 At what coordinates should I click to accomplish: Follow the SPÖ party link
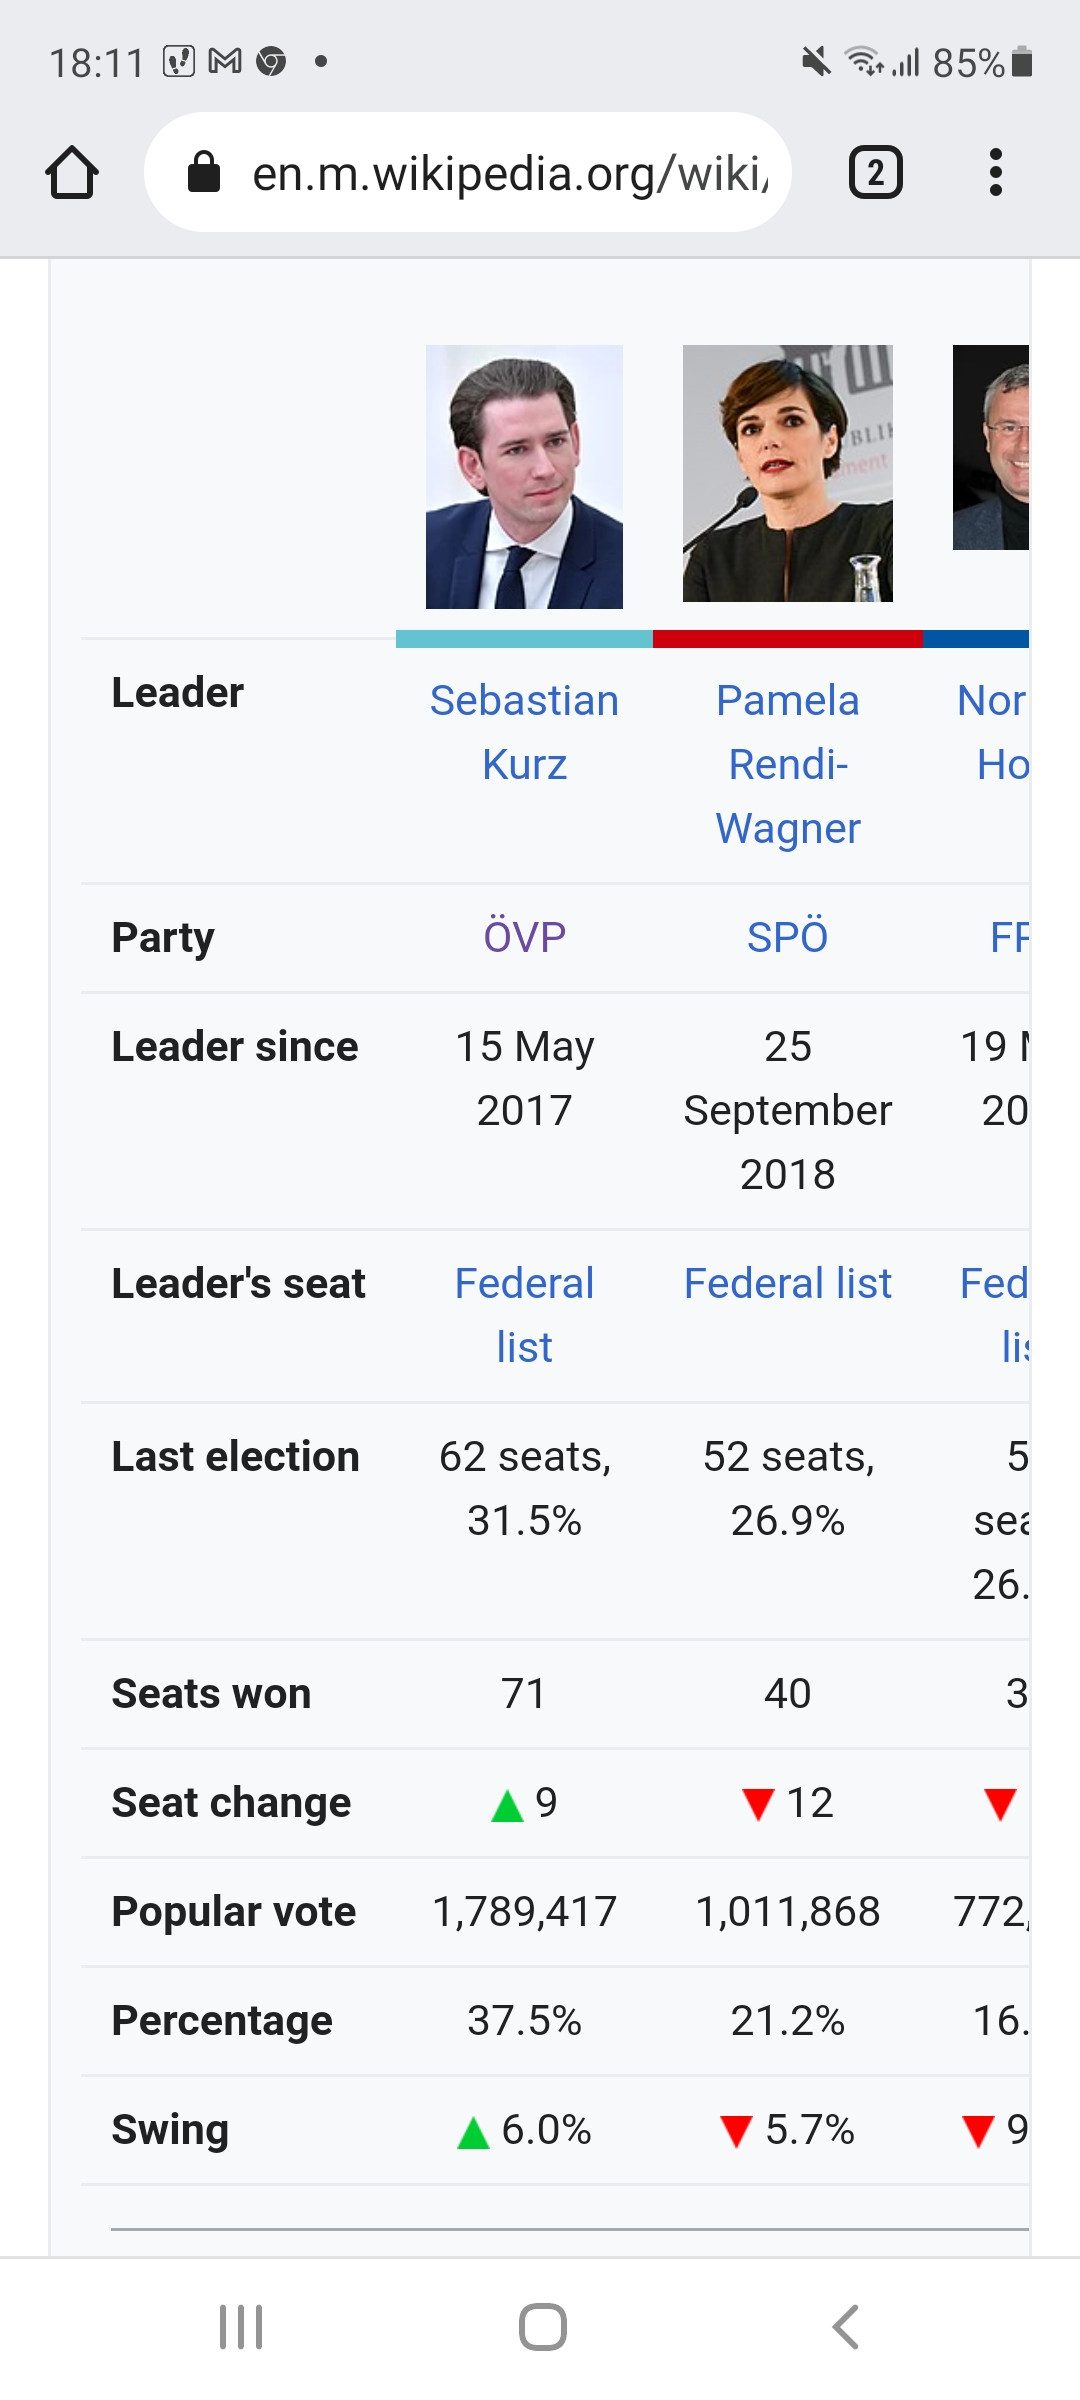click(788, 938)
